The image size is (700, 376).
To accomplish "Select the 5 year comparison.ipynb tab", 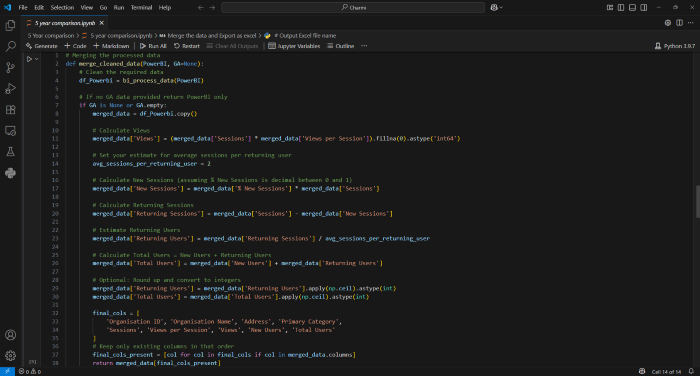I will (65, 23).
